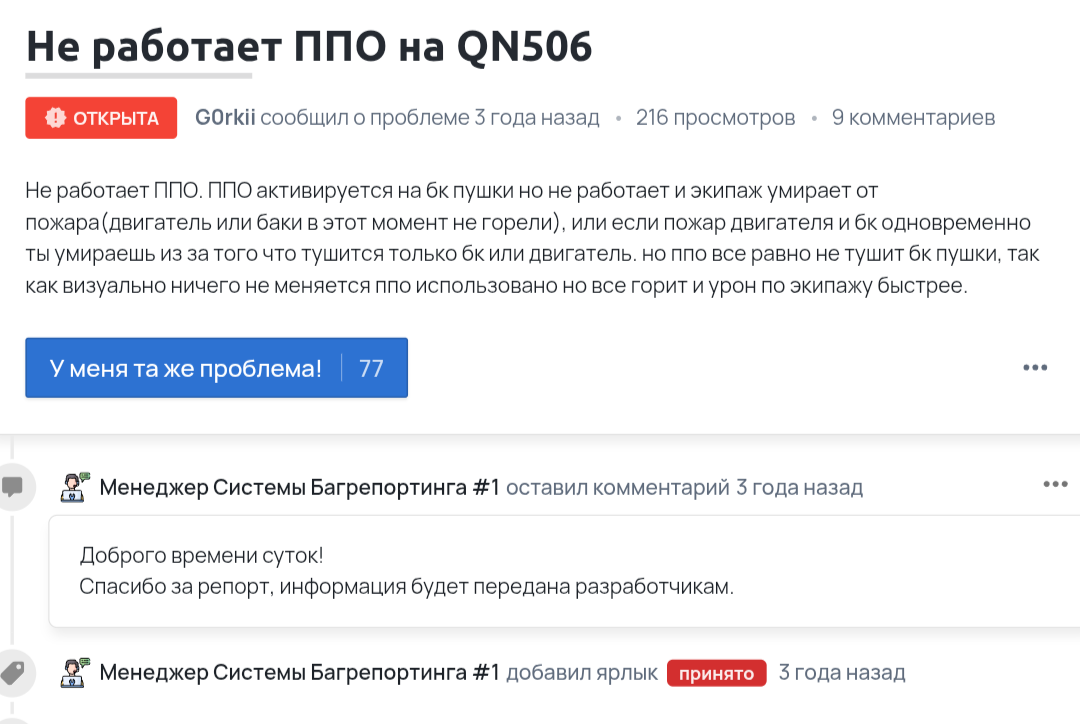Click the tag label icon in timeline

click(x=13, y=672)
